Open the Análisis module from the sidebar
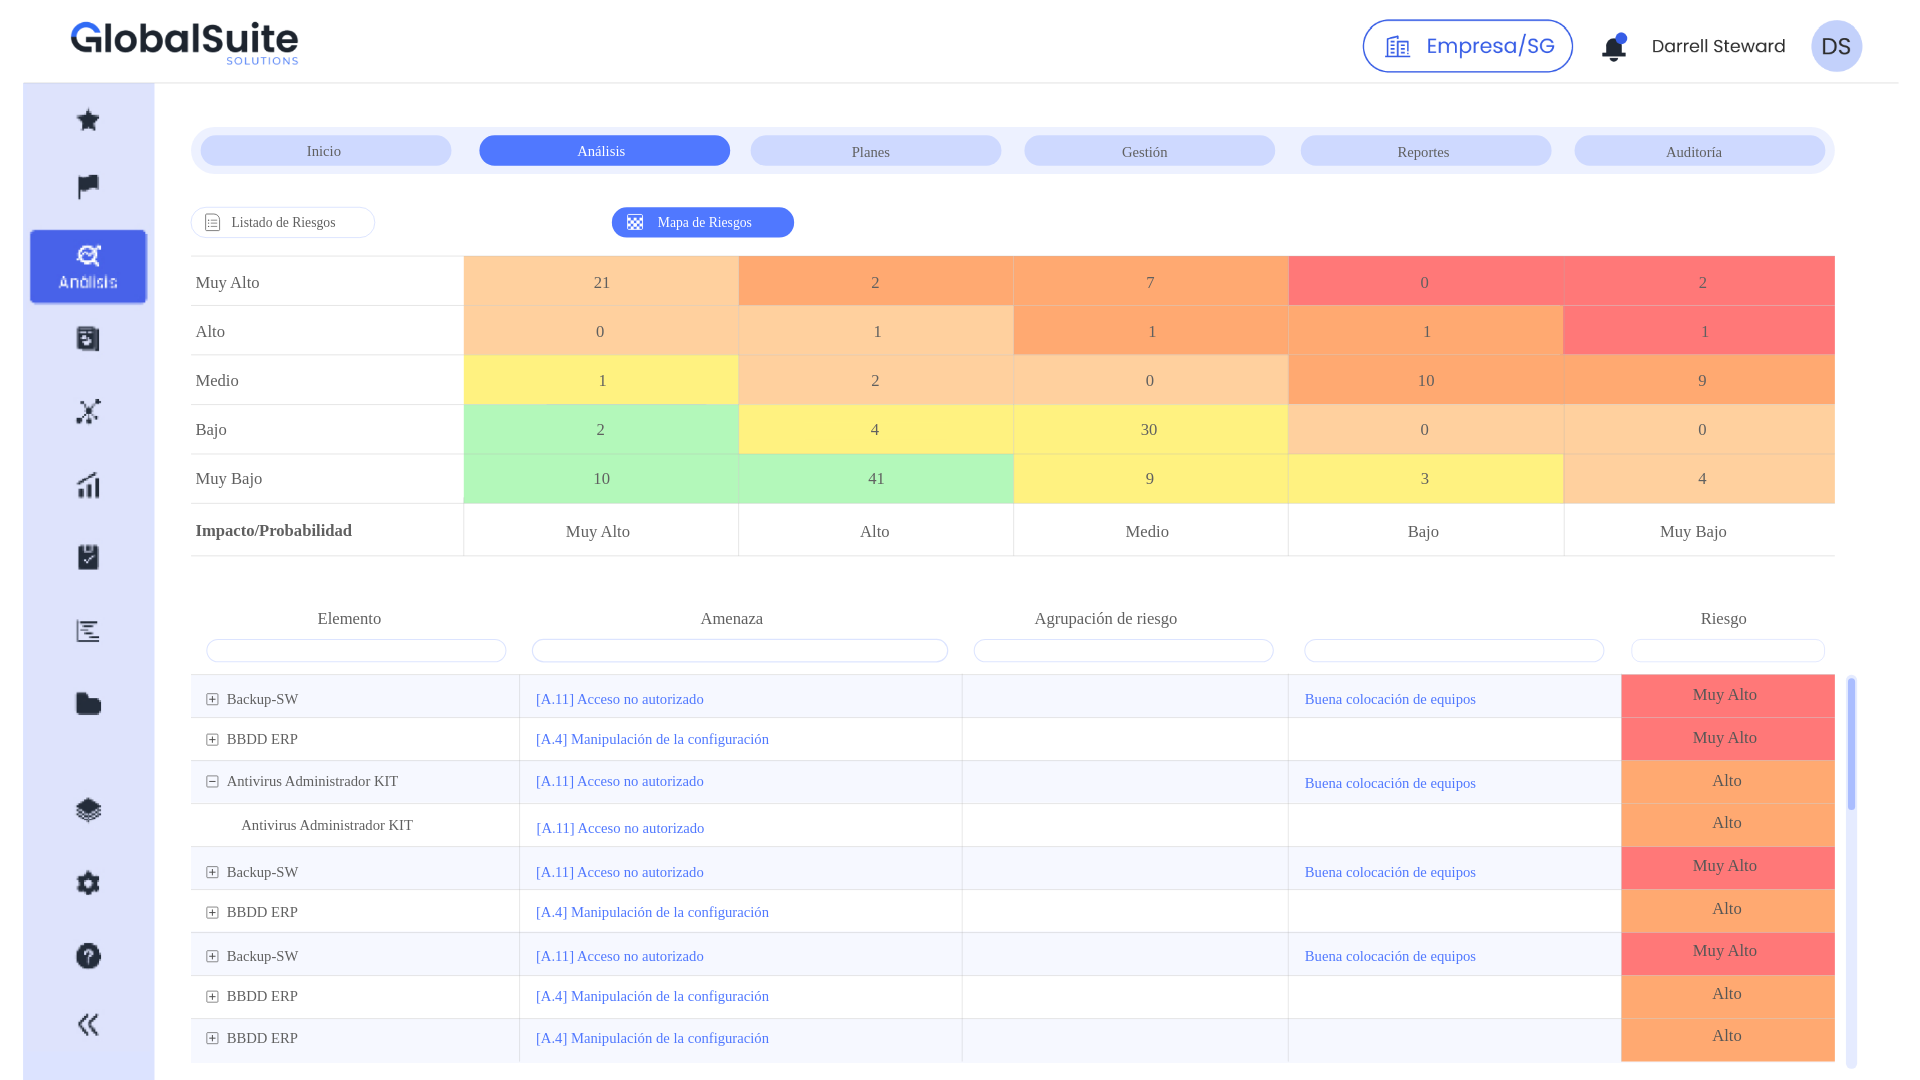The height and width of the screenshot is (1080, 1920). [x=88, y=266]
